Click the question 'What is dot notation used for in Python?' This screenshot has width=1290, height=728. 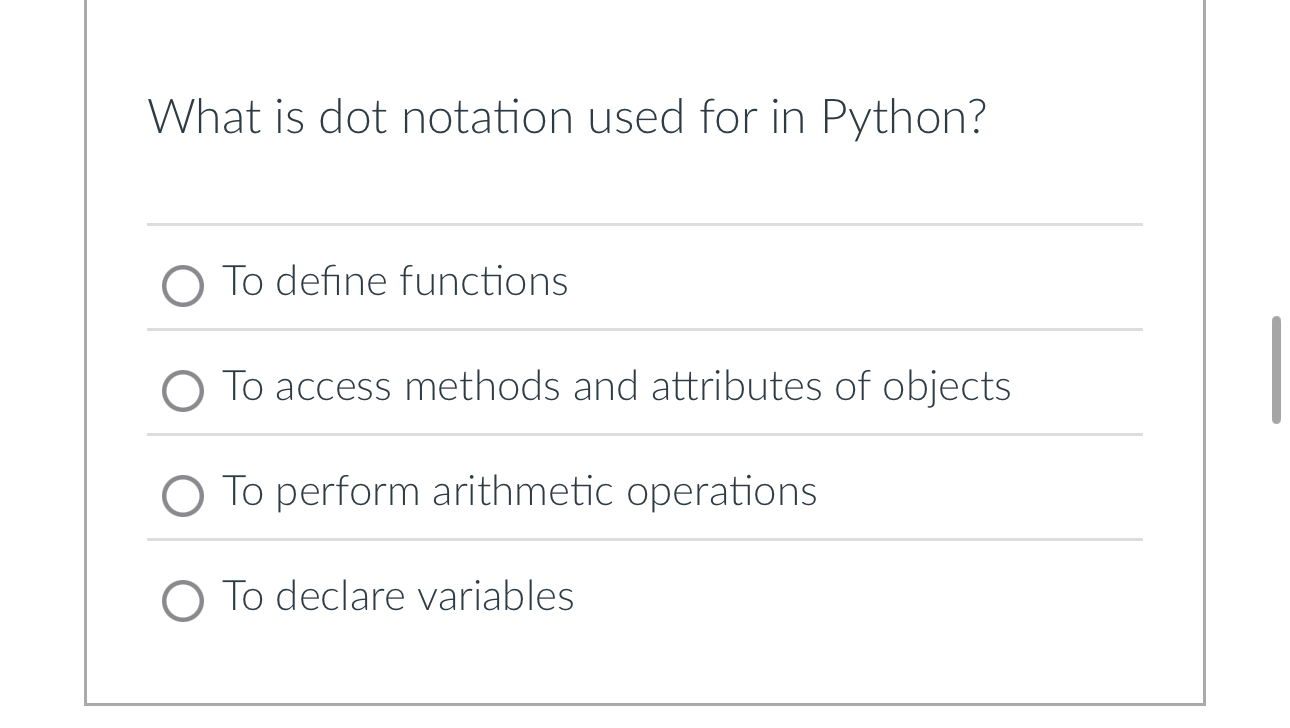click(x=567, y=117)
